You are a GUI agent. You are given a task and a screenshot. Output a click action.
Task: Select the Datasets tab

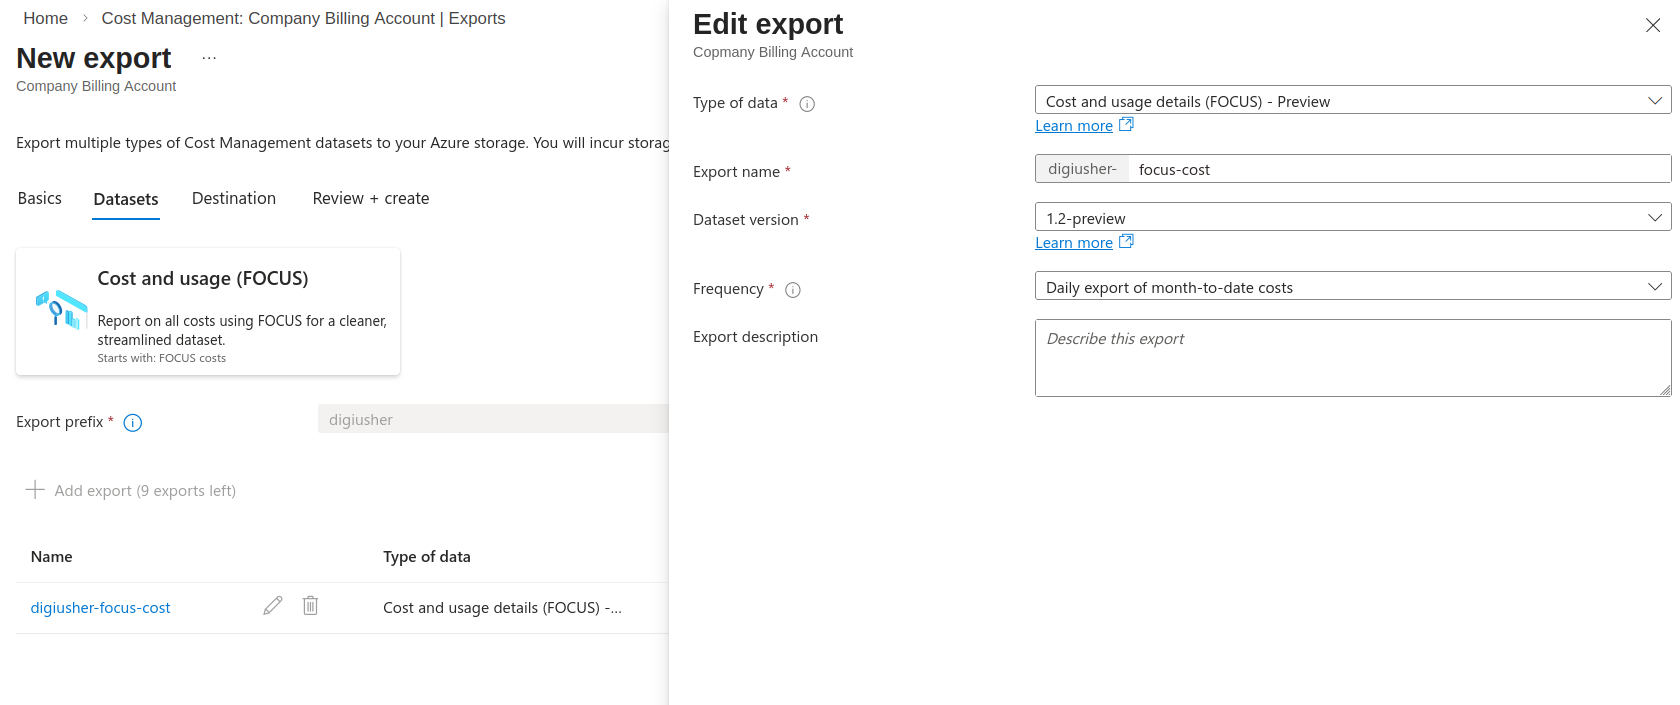point(126,200)
